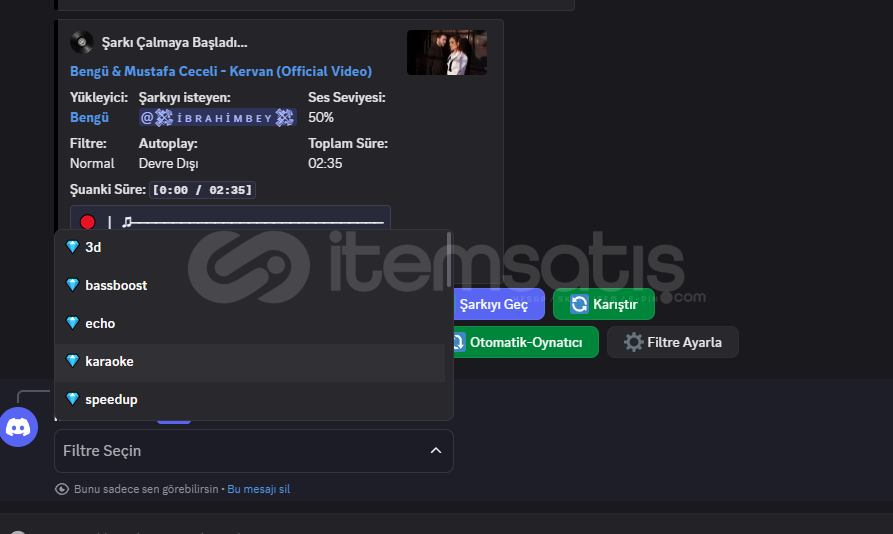Image resolution: width=893 pixels, height=534 pixels.
Task: Open the Bengü uploader link
Action: 89,117
